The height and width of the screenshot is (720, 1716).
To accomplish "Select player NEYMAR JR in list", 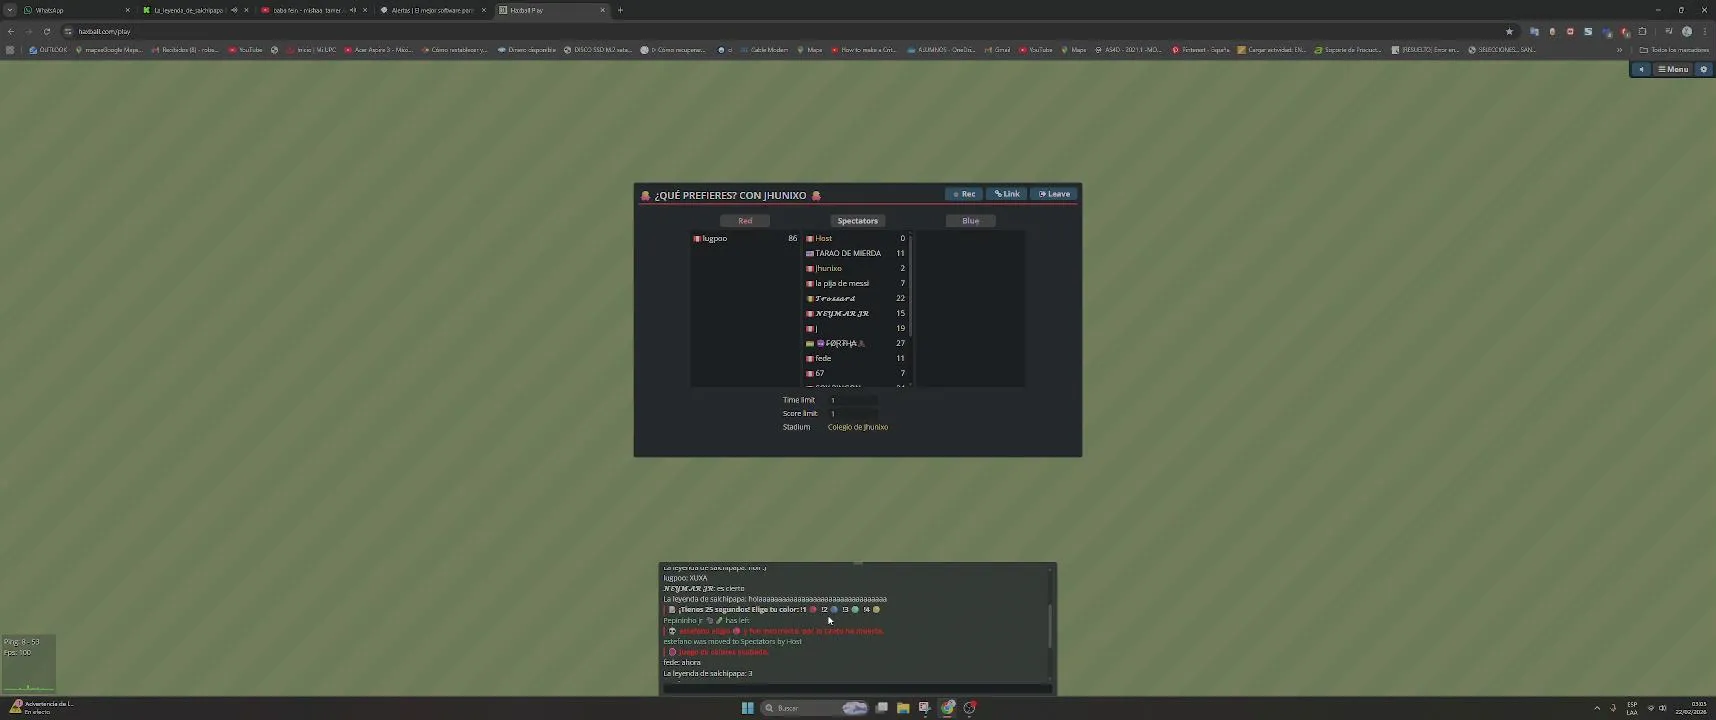I will pos(855,313).
